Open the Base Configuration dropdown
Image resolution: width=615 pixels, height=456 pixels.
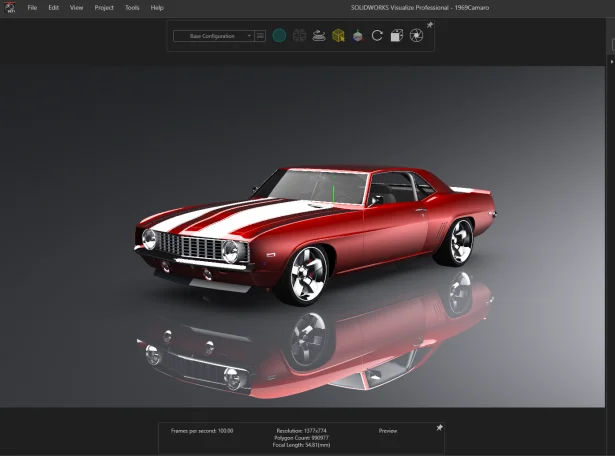(212, 36)
